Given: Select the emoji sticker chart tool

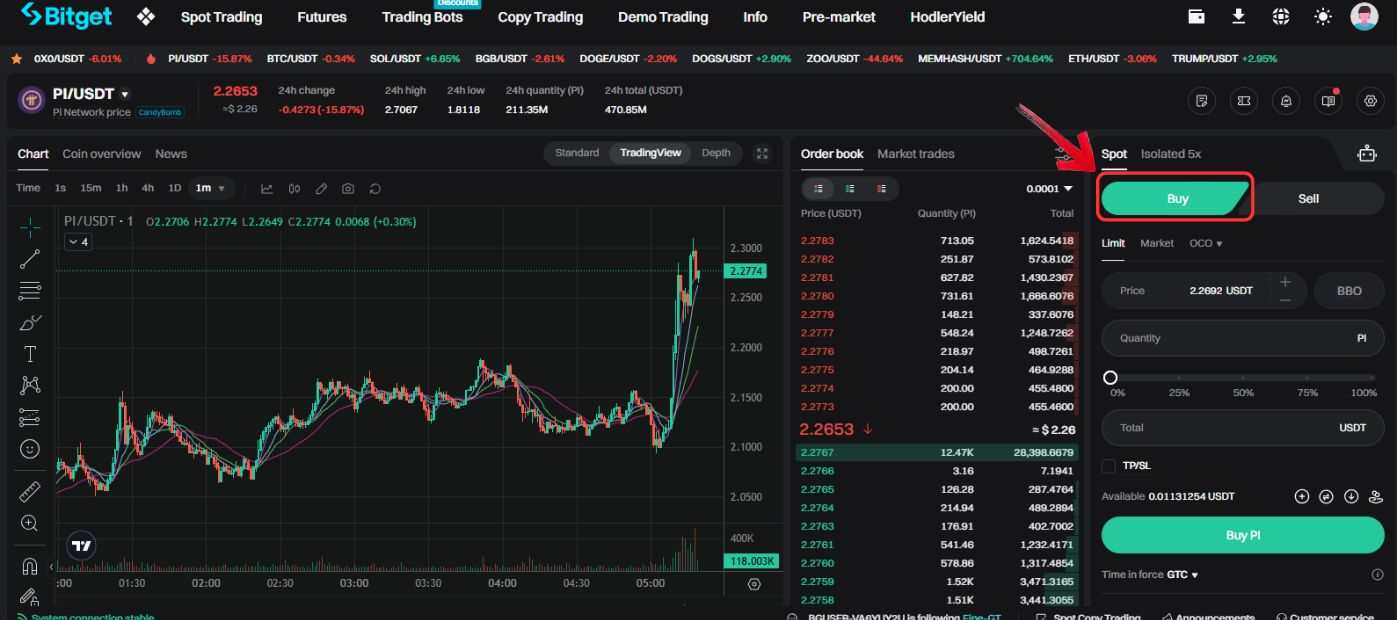Looking at the screenshot, I should tap(29, 449).
